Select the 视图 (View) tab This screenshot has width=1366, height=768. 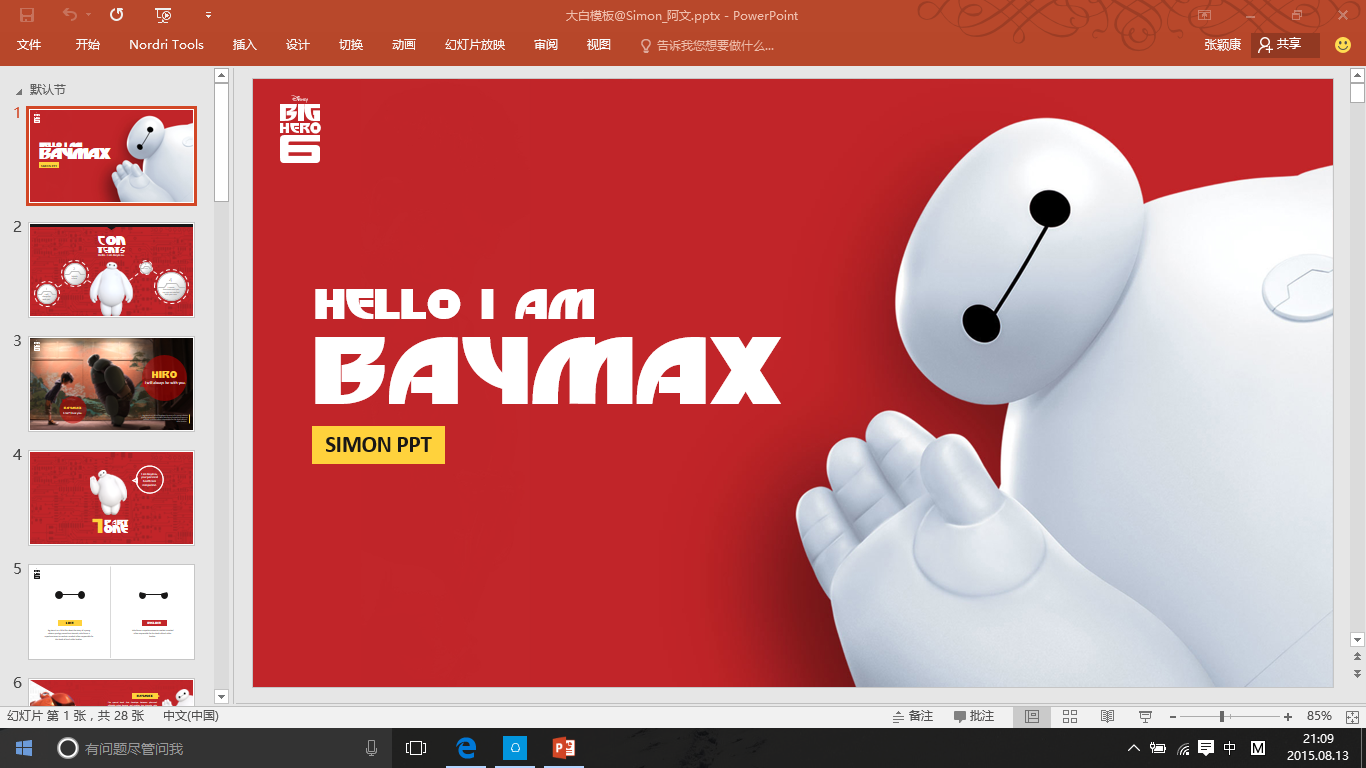coord(599,45)
